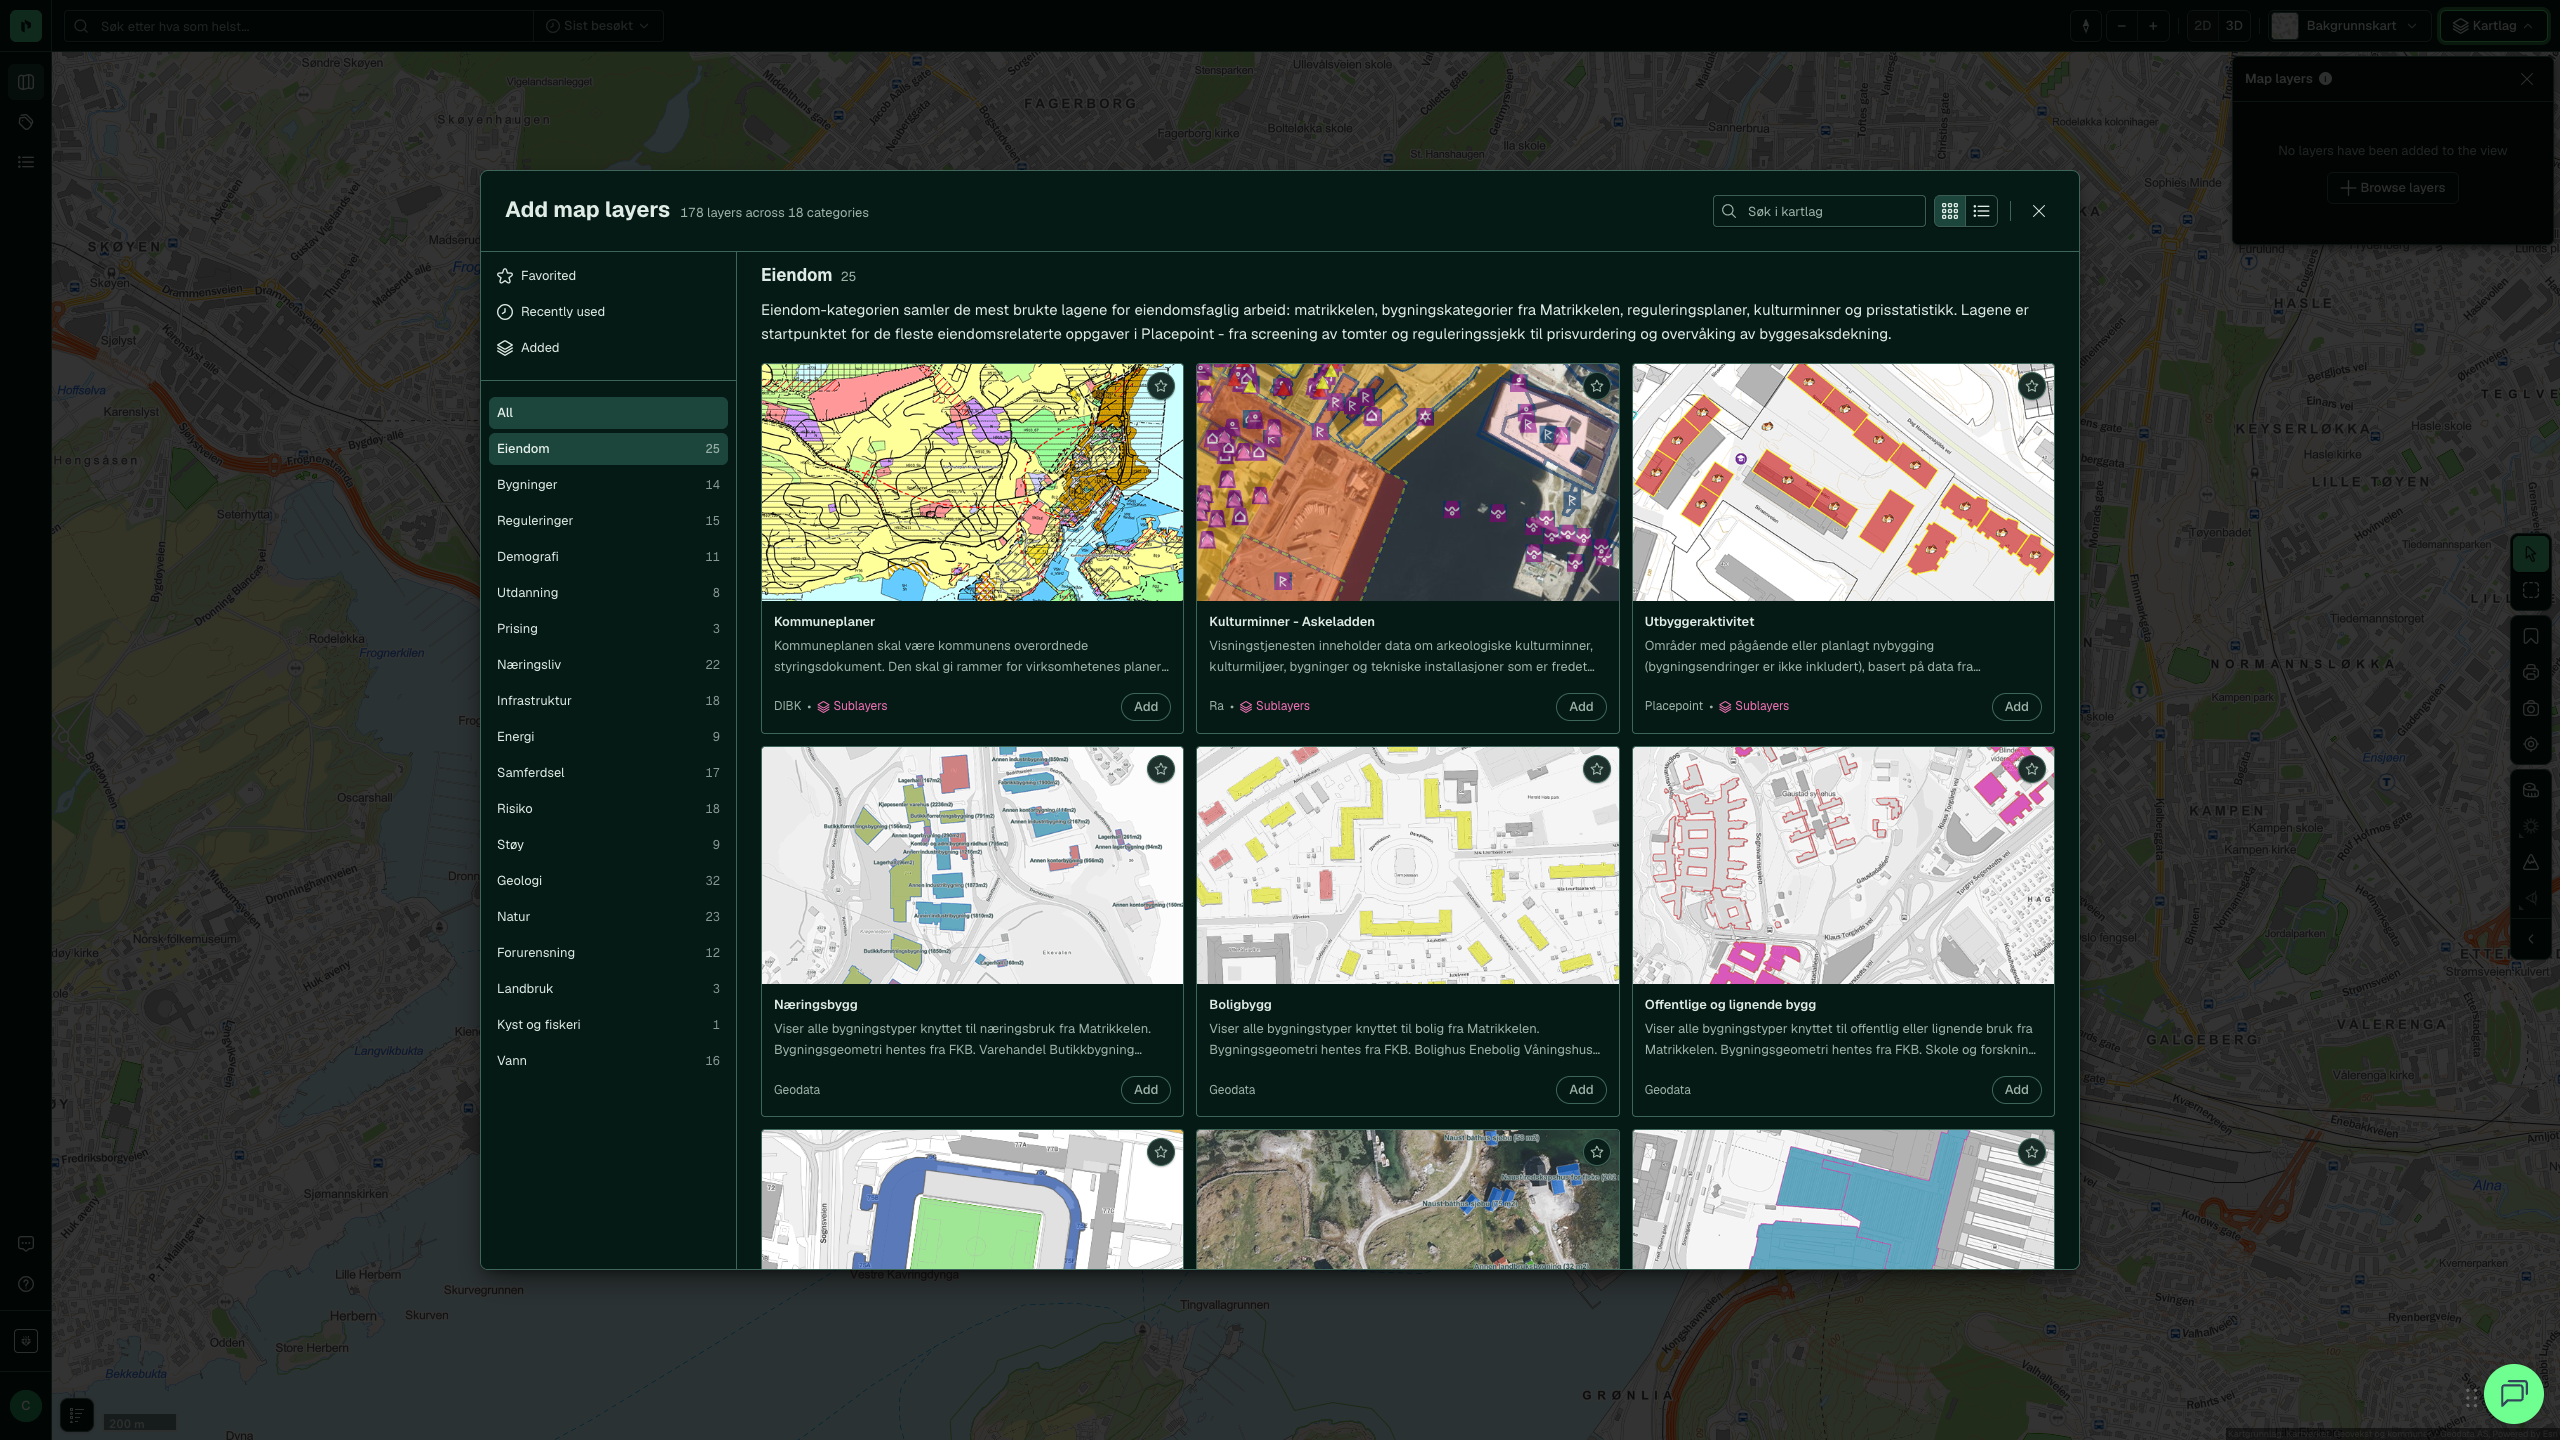2560x1440 pixels.
Task: Open the feedback message icon in sidebar
Action: 26,1243
